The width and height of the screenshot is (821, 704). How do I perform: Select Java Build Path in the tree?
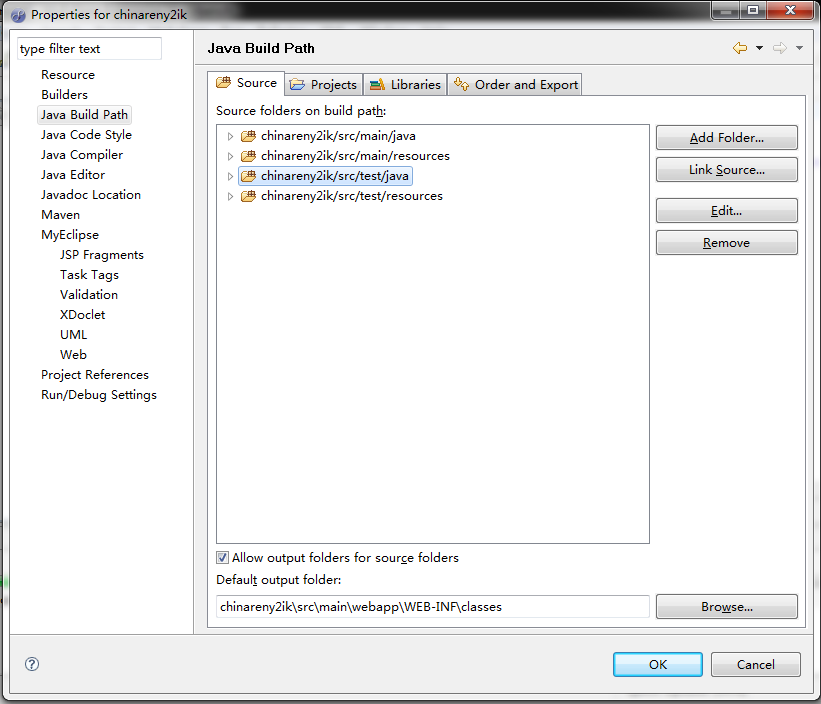click(84, 115)
